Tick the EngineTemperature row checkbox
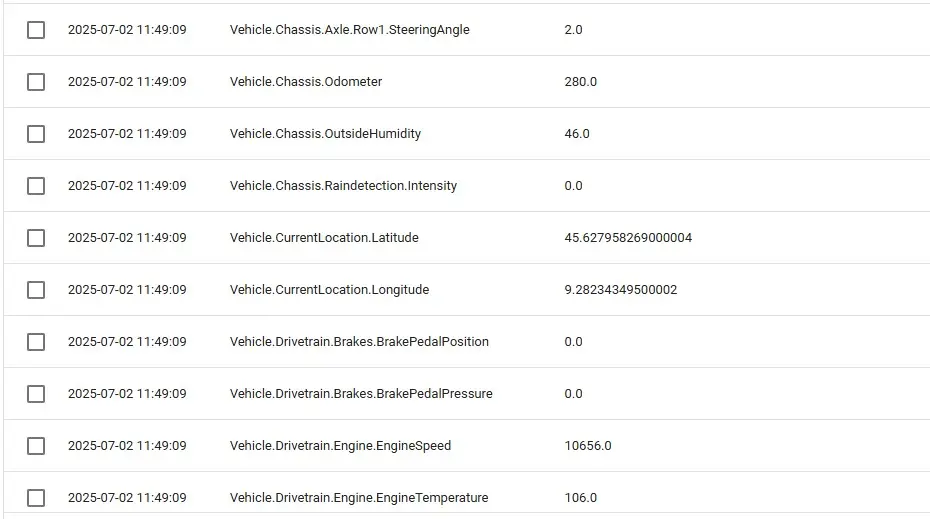 coord(36,498)
